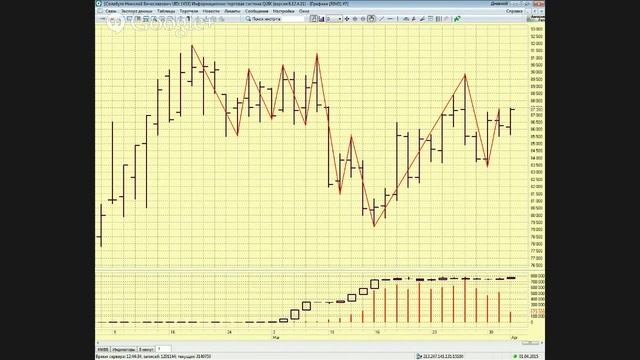Click the horizontal scrollbar right arrow

pos(542,343)
